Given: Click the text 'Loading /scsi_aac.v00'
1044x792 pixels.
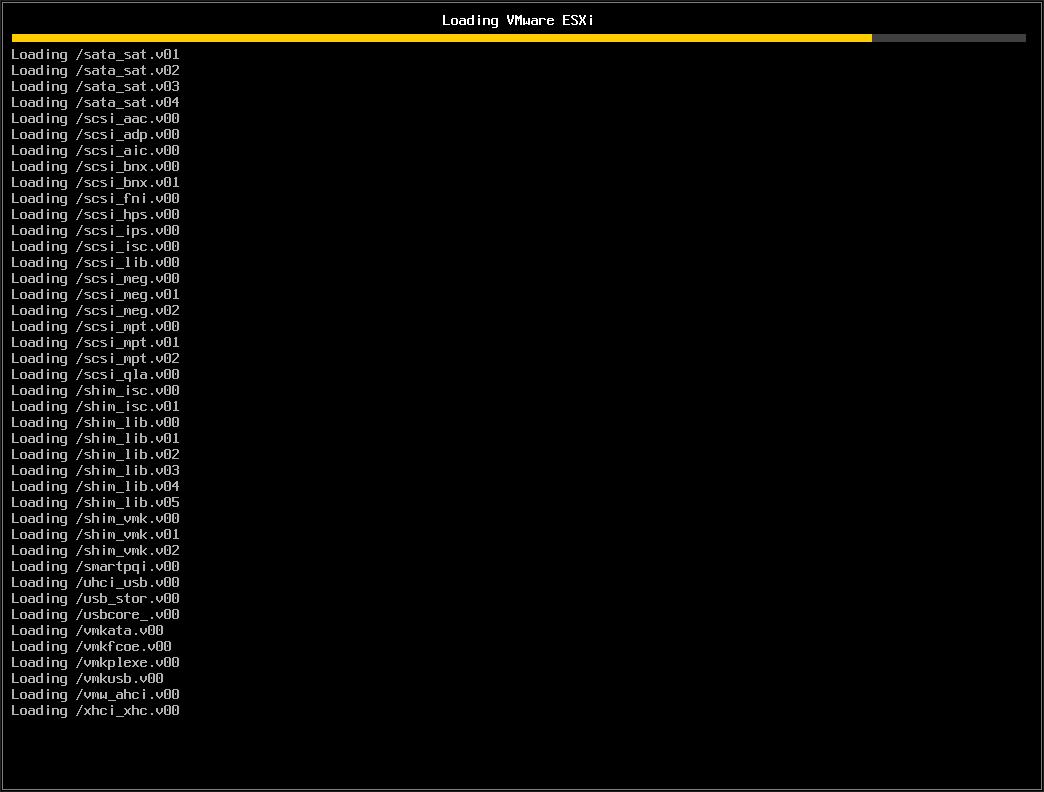Looking at the screenshot, I should click(95, 118).
